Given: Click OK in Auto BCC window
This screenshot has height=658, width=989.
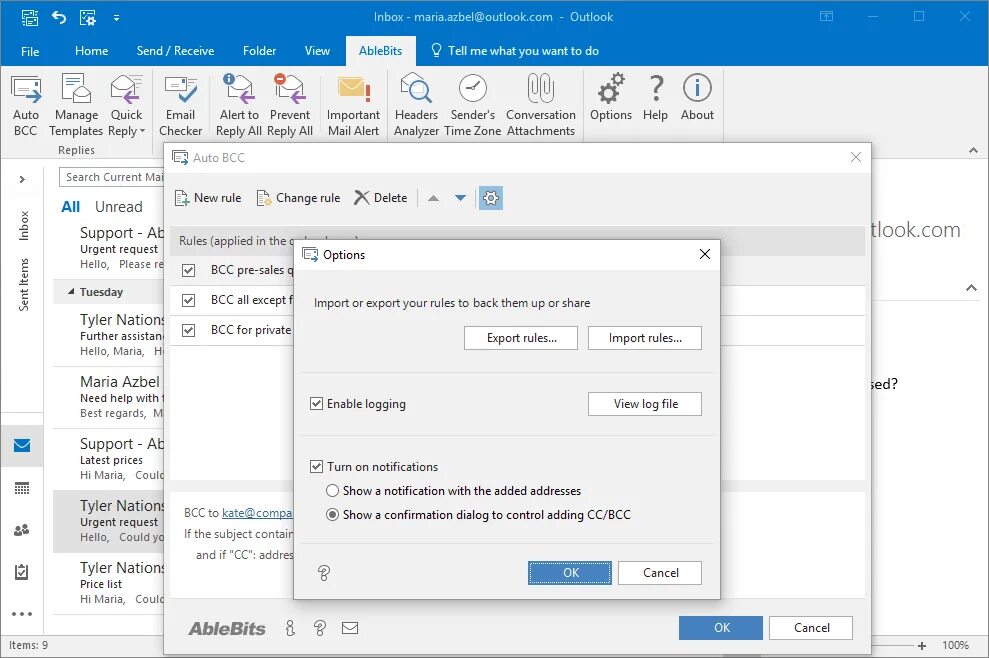Looking at the screenshot, I should [721, 628].
